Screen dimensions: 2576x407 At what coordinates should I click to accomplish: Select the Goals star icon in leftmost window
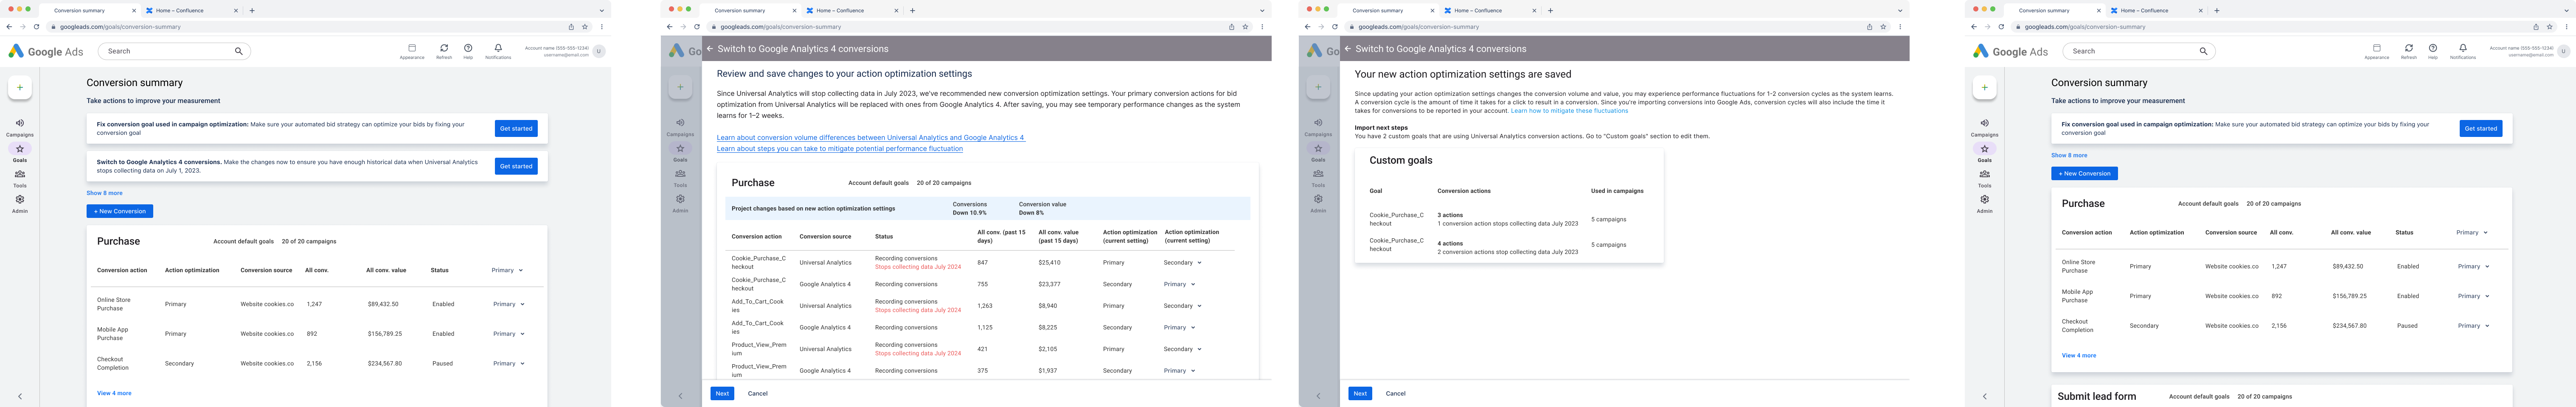tap(19, 149)
